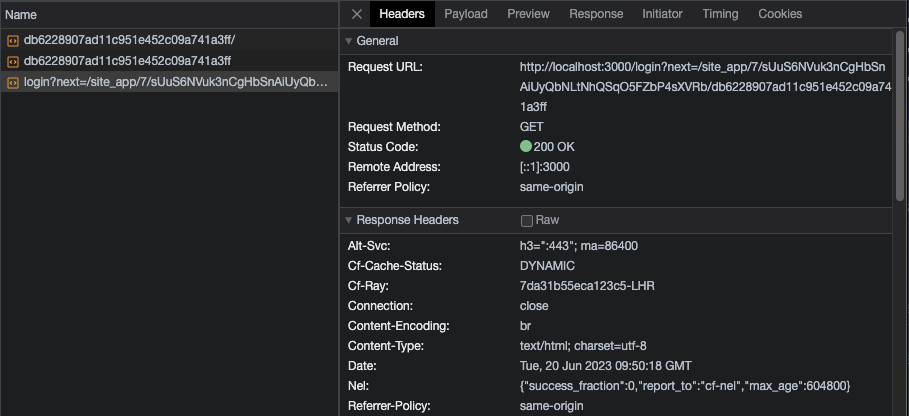The height and width of the screenshot is (416, 909).
Task: Select the login?next=/site_app/7 request row
Action: (169, 82)
